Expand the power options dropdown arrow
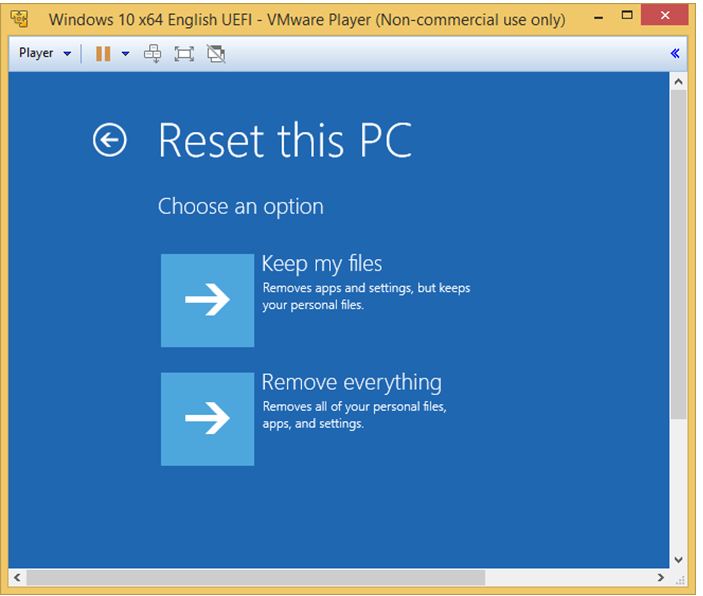Viewport: 703px width, 596px height. (126, 54)
